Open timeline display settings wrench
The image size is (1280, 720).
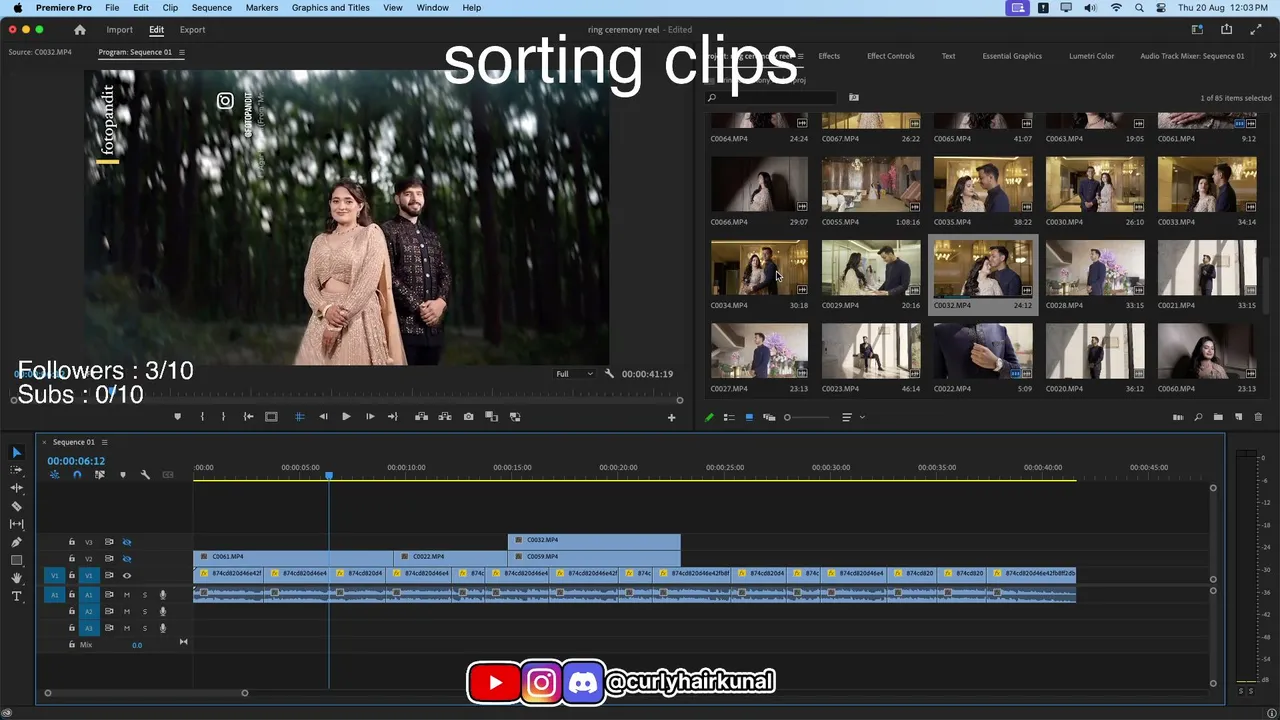tap(145, 474)
